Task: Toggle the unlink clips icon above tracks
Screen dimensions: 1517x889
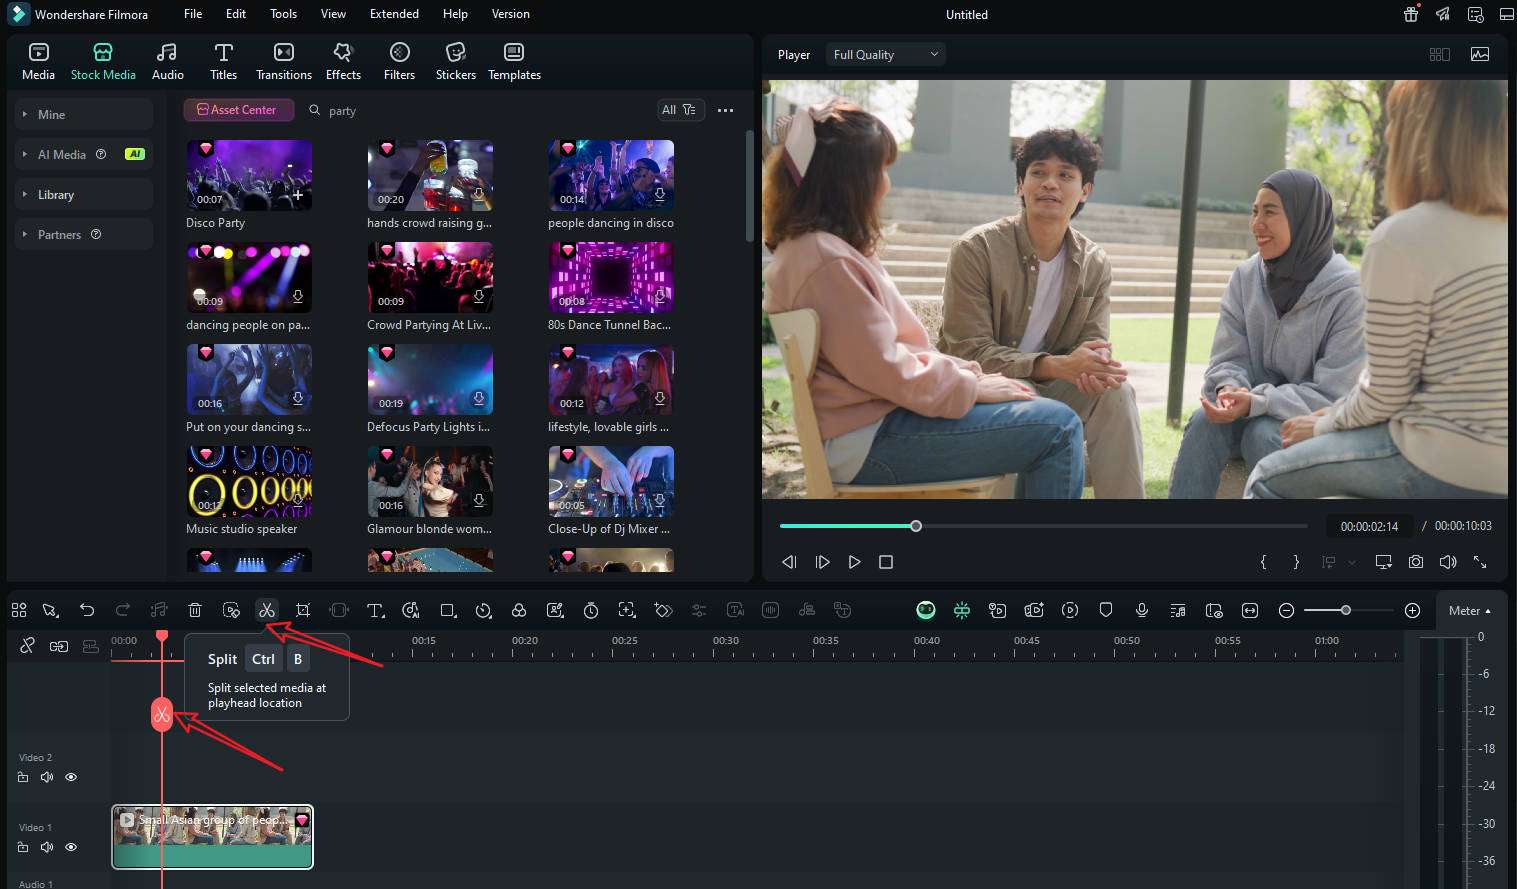Action: pyautogui.click(x=27, y=646)
